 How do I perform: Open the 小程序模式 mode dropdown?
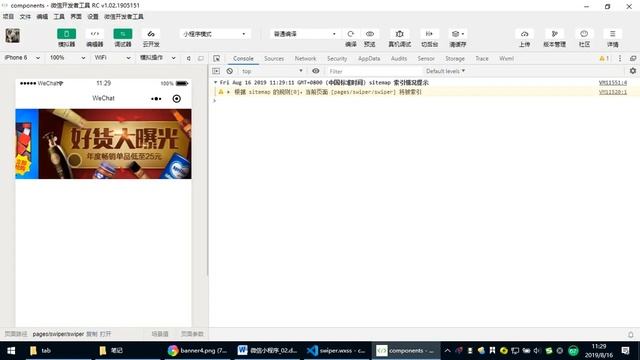[215, 34]
